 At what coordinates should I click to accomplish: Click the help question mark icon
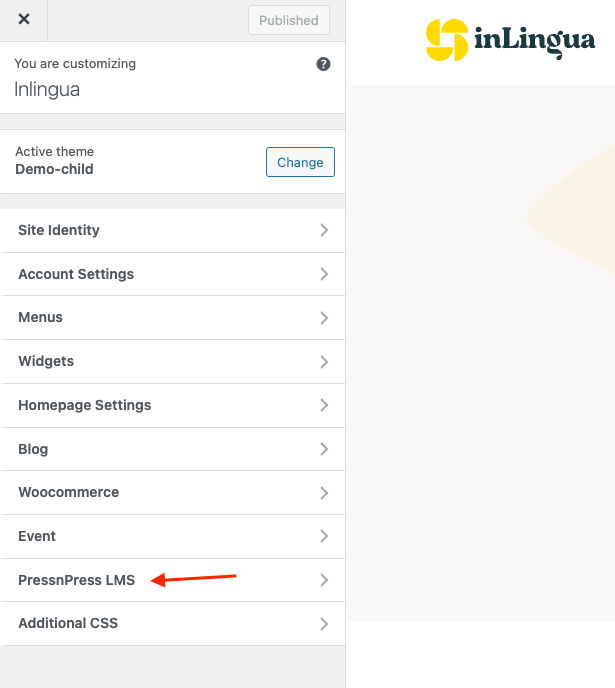(x=323, y=64)
